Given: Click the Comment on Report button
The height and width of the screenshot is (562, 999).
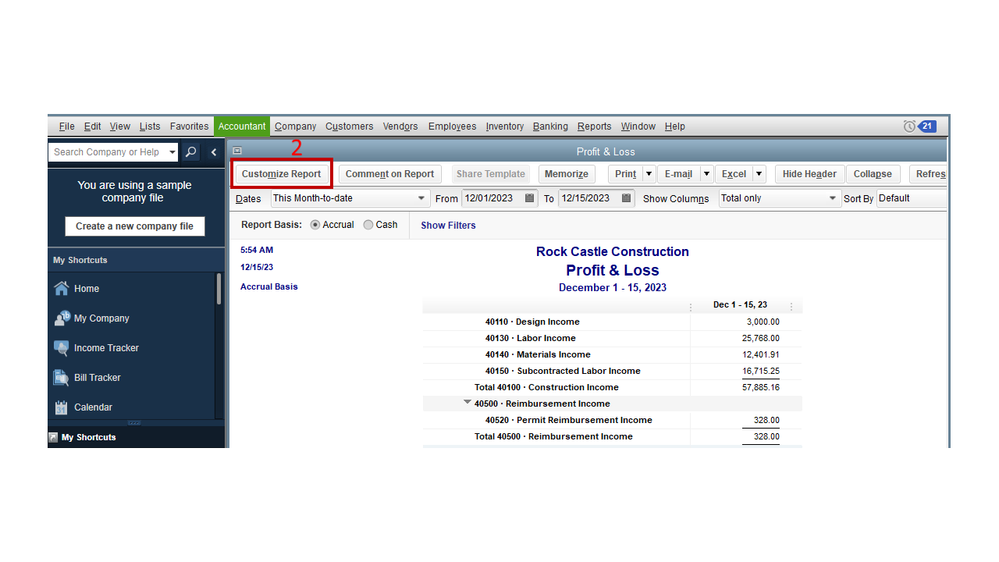Looking at the screenshot, I should tap(389, 174).
